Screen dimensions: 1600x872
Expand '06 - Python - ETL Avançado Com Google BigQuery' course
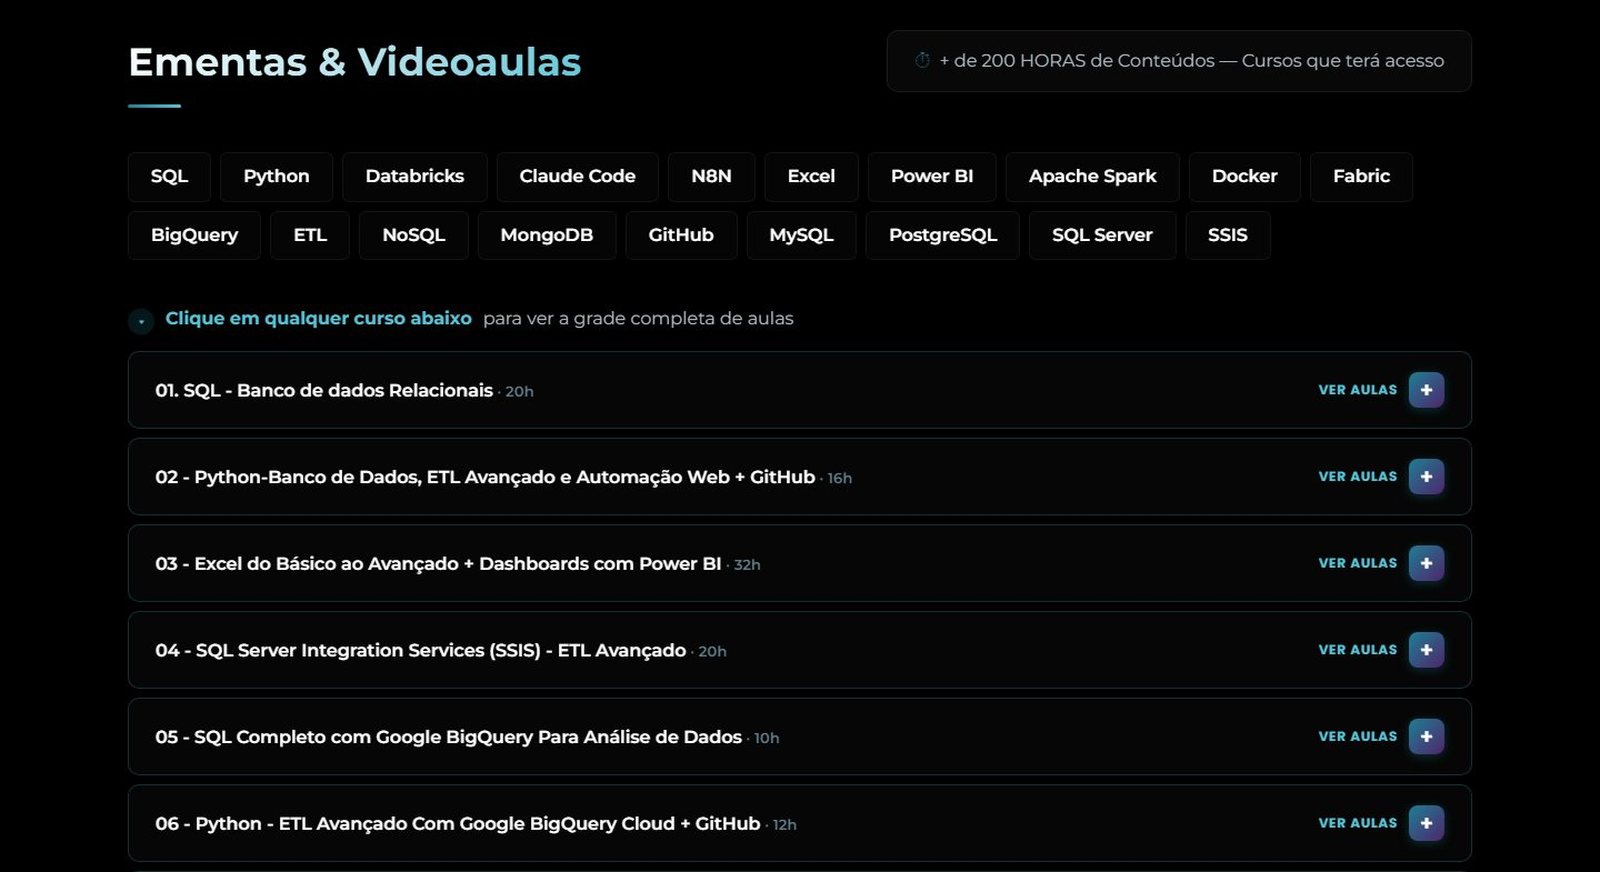[x=800, y=823]
